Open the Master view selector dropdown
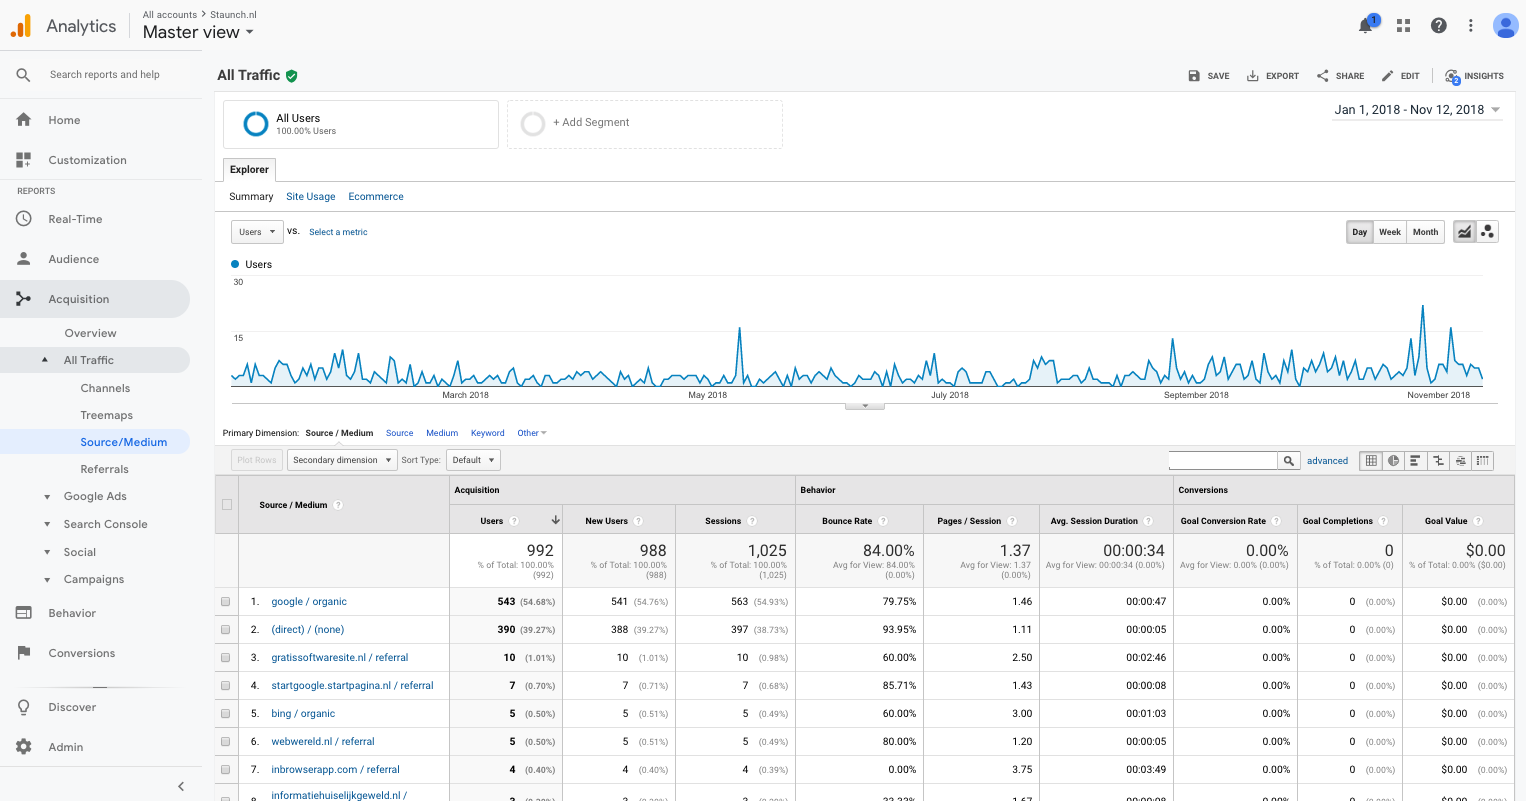1526x801 pixels. (x=198, y=32)
